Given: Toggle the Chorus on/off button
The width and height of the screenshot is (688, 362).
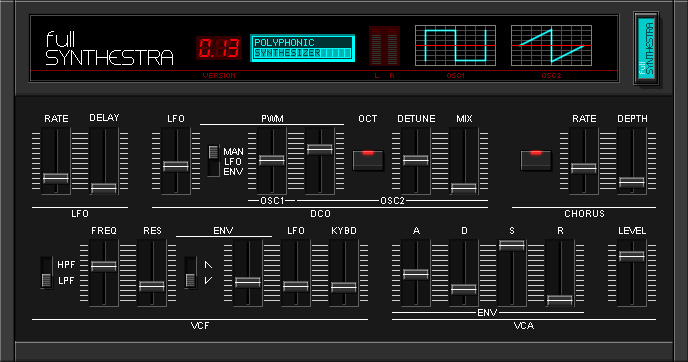Looking at the screenshot, I should pos(536,160).
